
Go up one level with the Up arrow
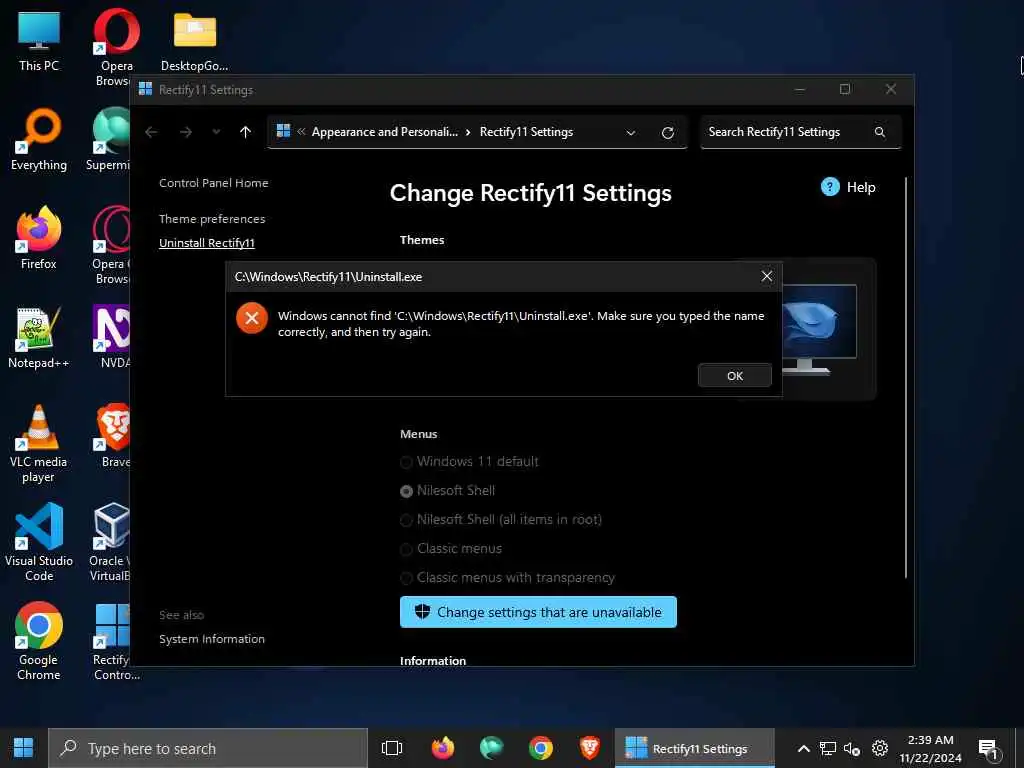pyautogui.click(x=246, y=132)
